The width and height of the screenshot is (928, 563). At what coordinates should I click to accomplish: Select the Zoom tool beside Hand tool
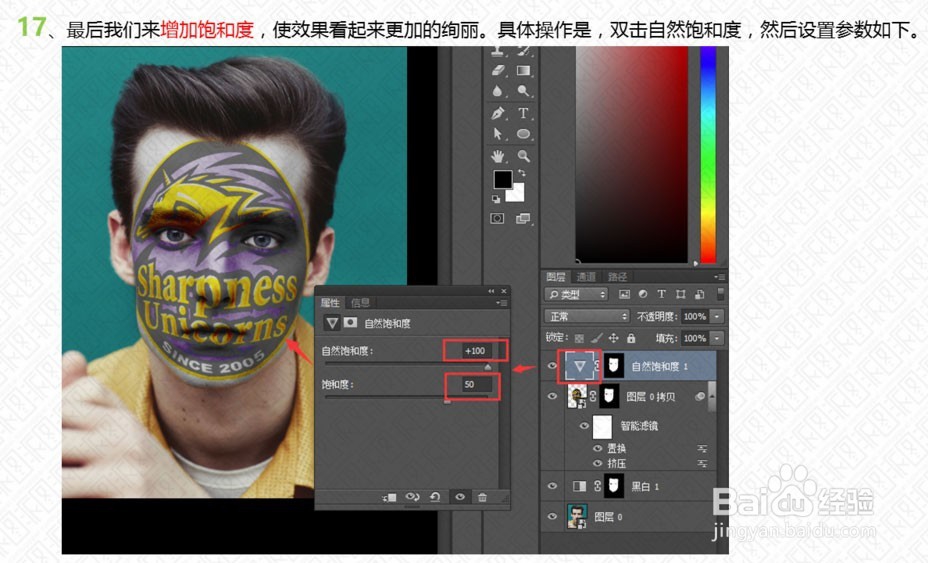pos(524,156)
